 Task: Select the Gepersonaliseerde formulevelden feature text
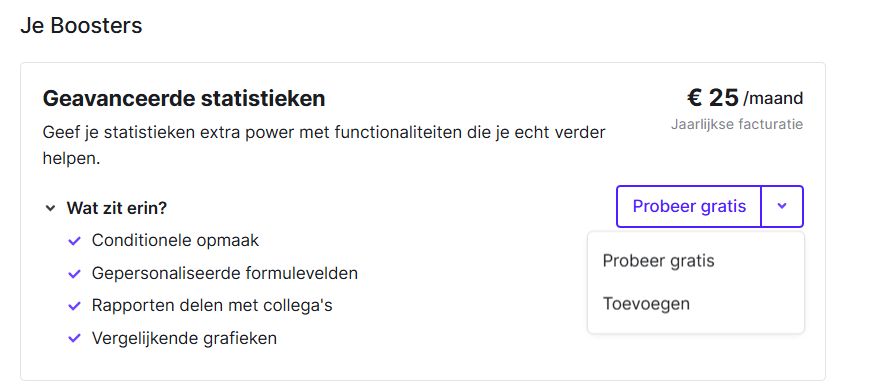click(225, 273)
